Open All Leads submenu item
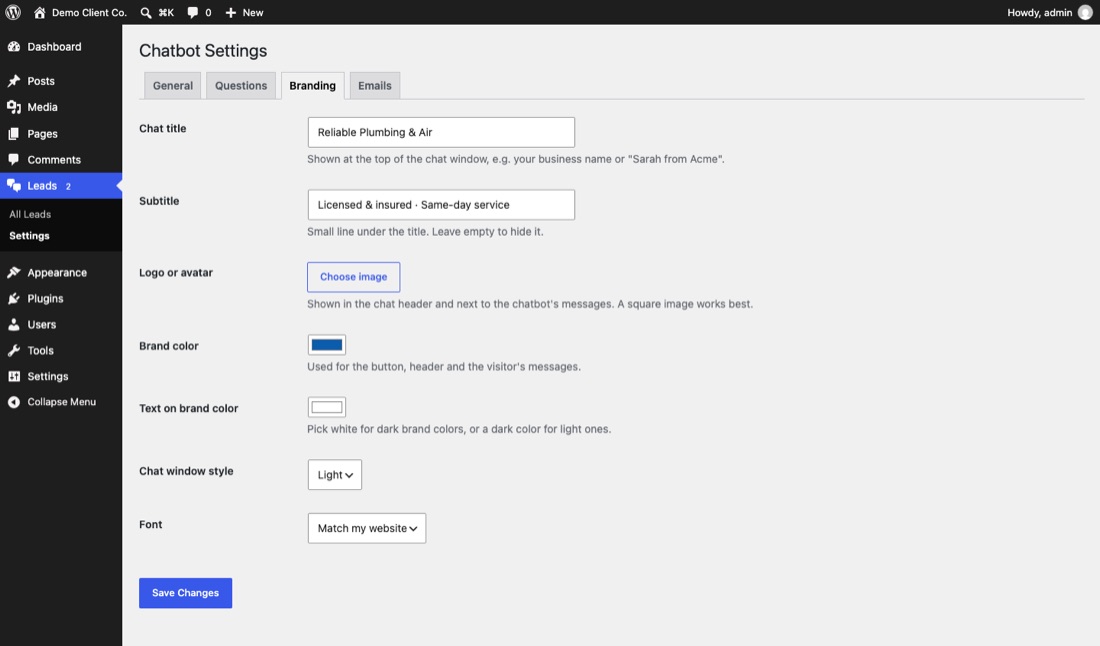Viewport: 1100px width, 646px height. pos(30,214)
